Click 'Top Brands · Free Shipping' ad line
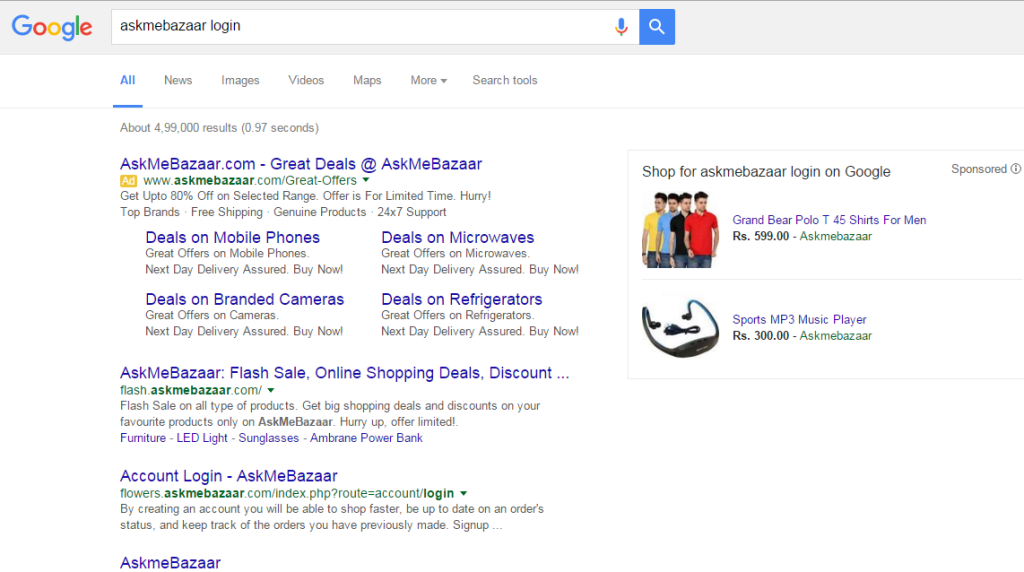Viewport: 1024px width, 572px height. (x=283, y=212)
